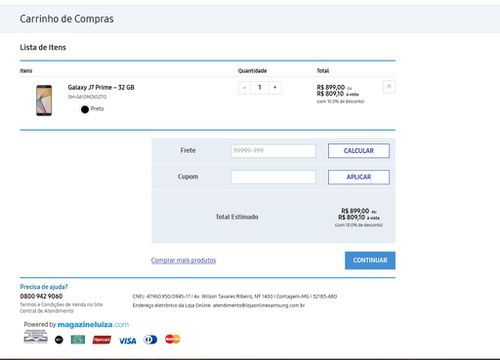Image resolution: width=500 pixels, height=360 pixels.
Task: Click the magazineluiza.com logo link
Action: click(93, 325)
